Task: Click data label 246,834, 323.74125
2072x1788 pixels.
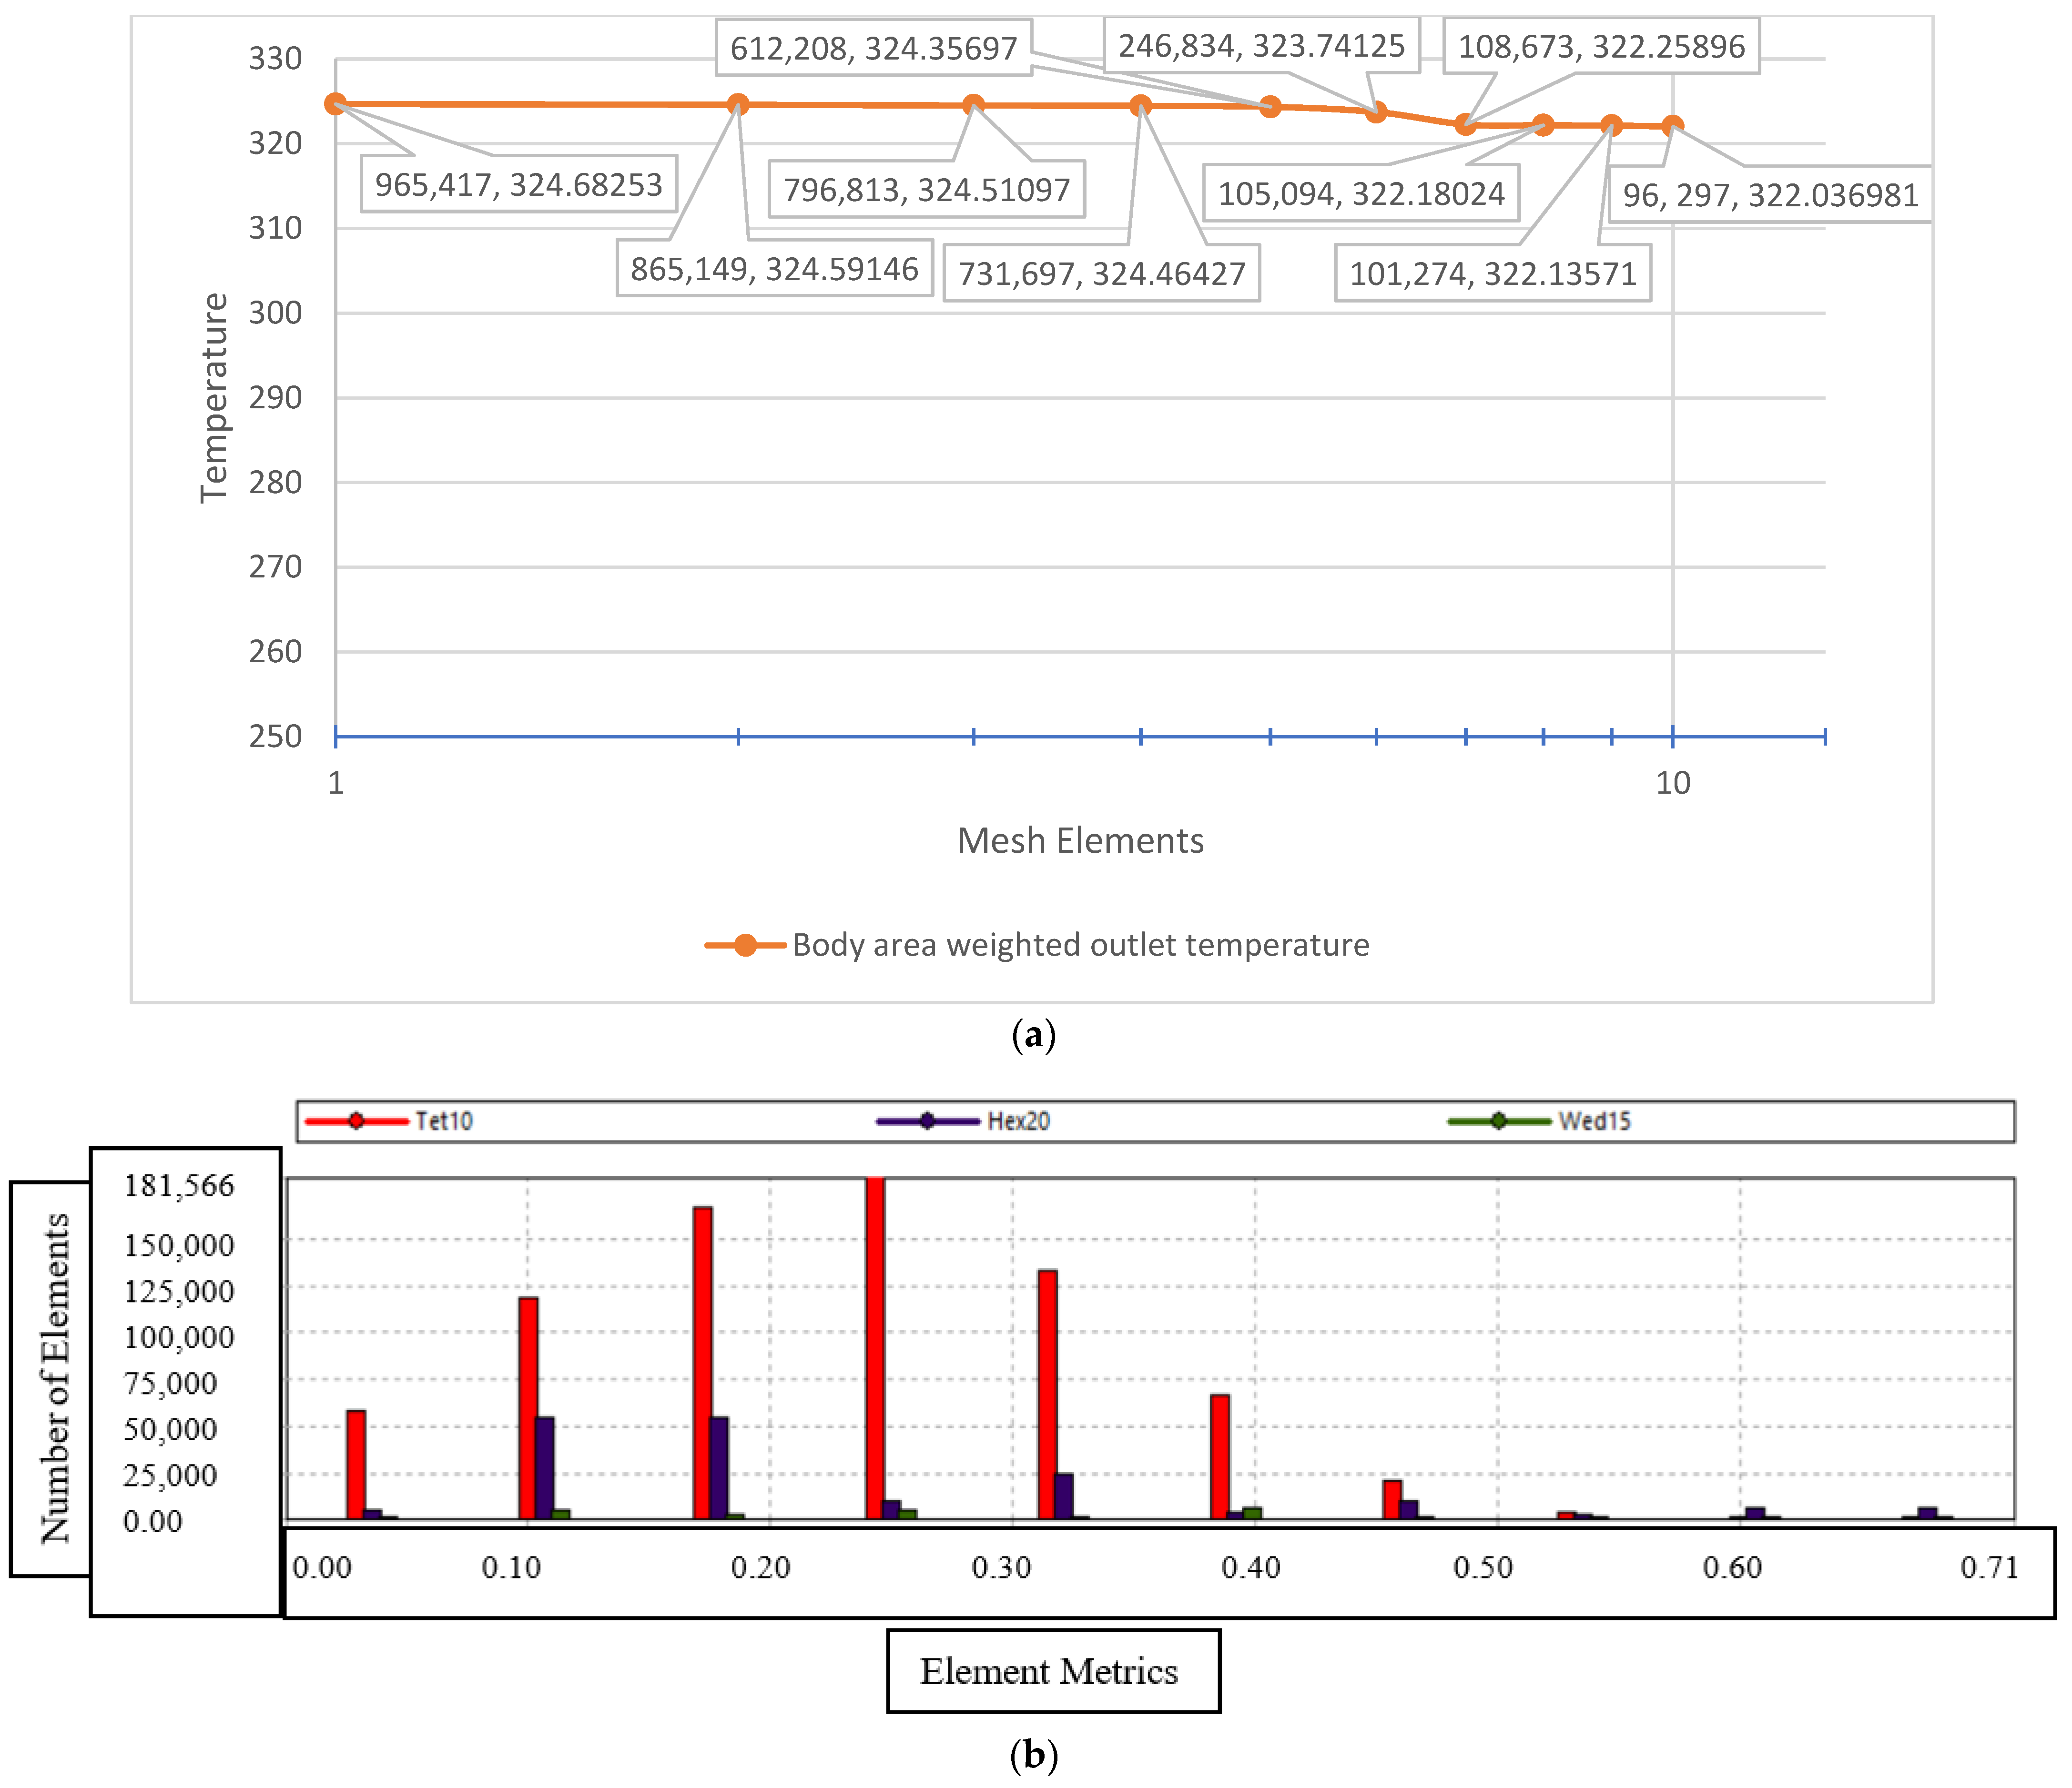Action: tap(1261, 45)
